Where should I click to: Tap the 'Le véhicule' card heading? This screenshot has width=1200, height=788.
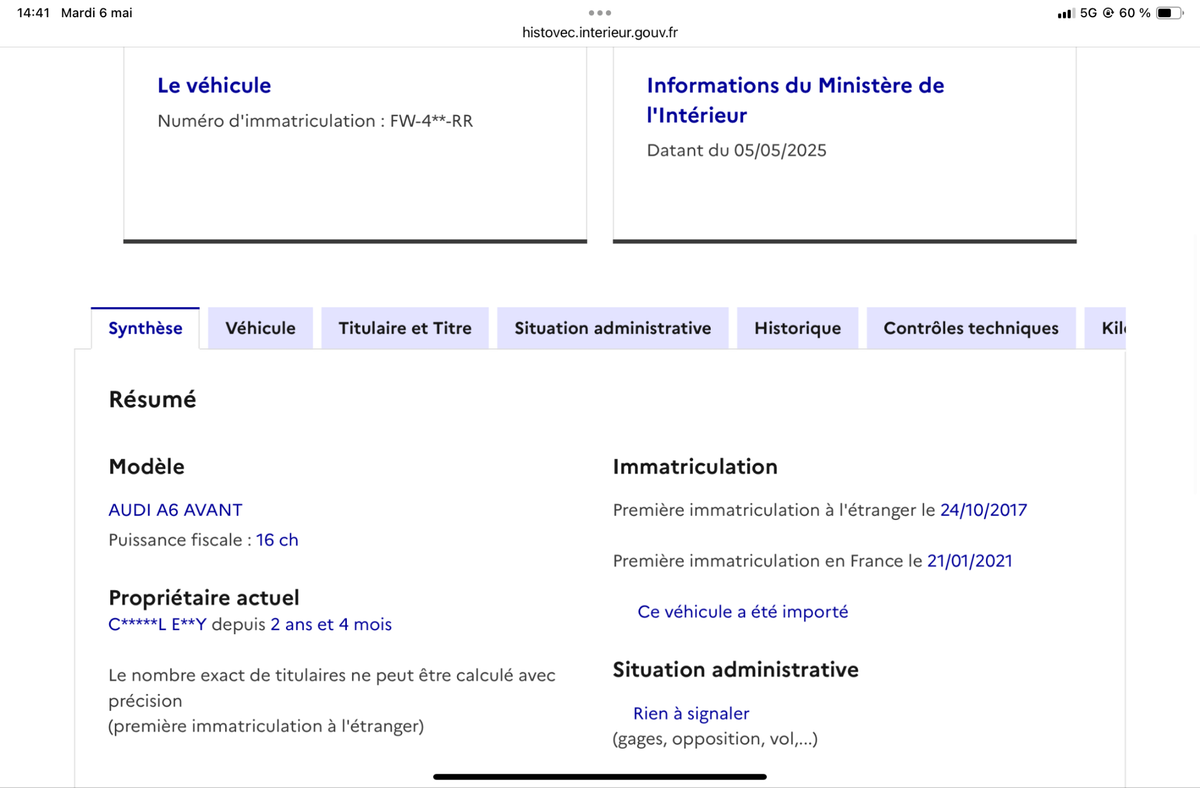click(x=214, y=86)
